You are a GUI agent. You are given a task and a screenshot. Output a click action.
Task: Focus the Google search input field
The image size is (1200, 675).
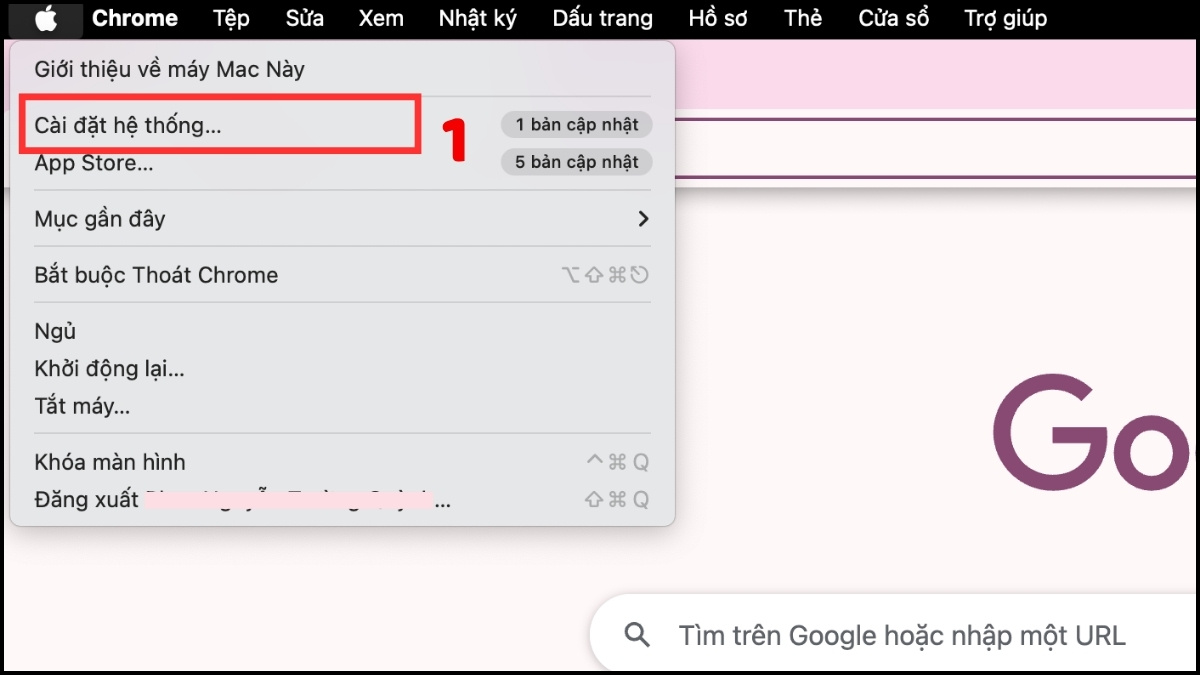click(x=900, y=635)
